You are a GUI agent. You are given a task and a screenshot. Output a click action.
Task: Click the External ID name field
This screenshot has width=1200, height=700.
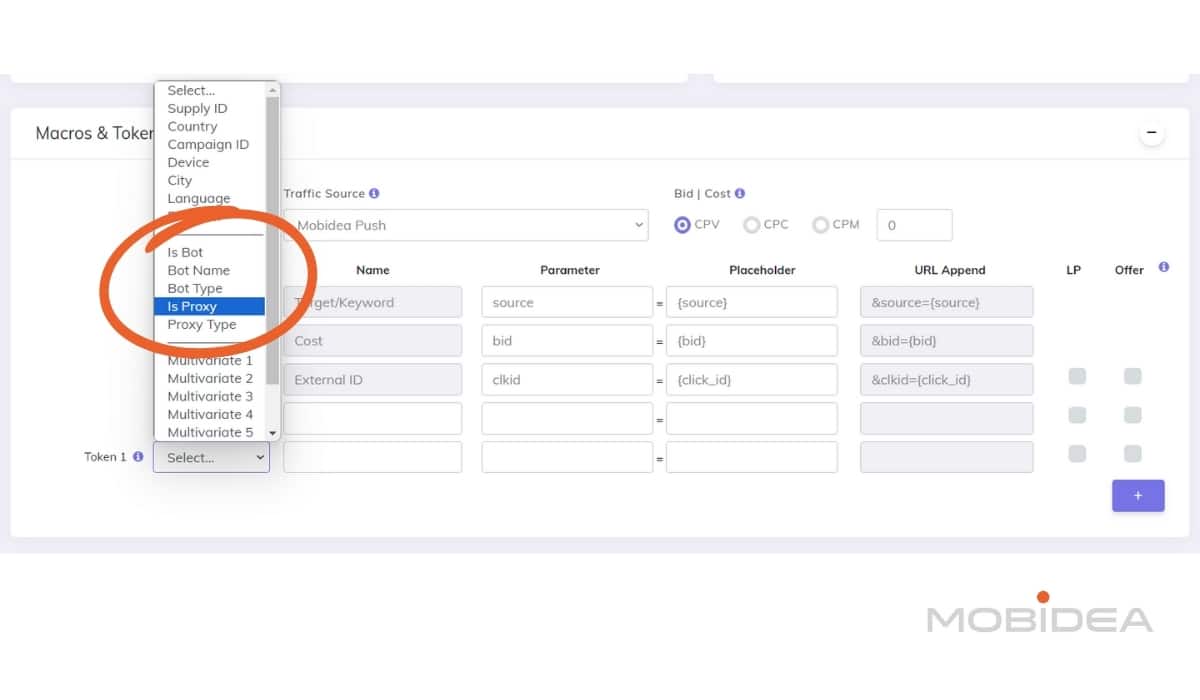point(373,380)
